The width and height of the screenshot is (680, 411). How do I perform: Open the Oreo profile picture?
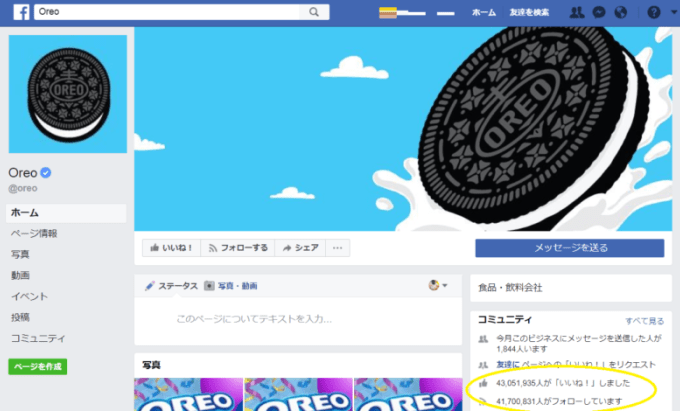coord(68,94)
